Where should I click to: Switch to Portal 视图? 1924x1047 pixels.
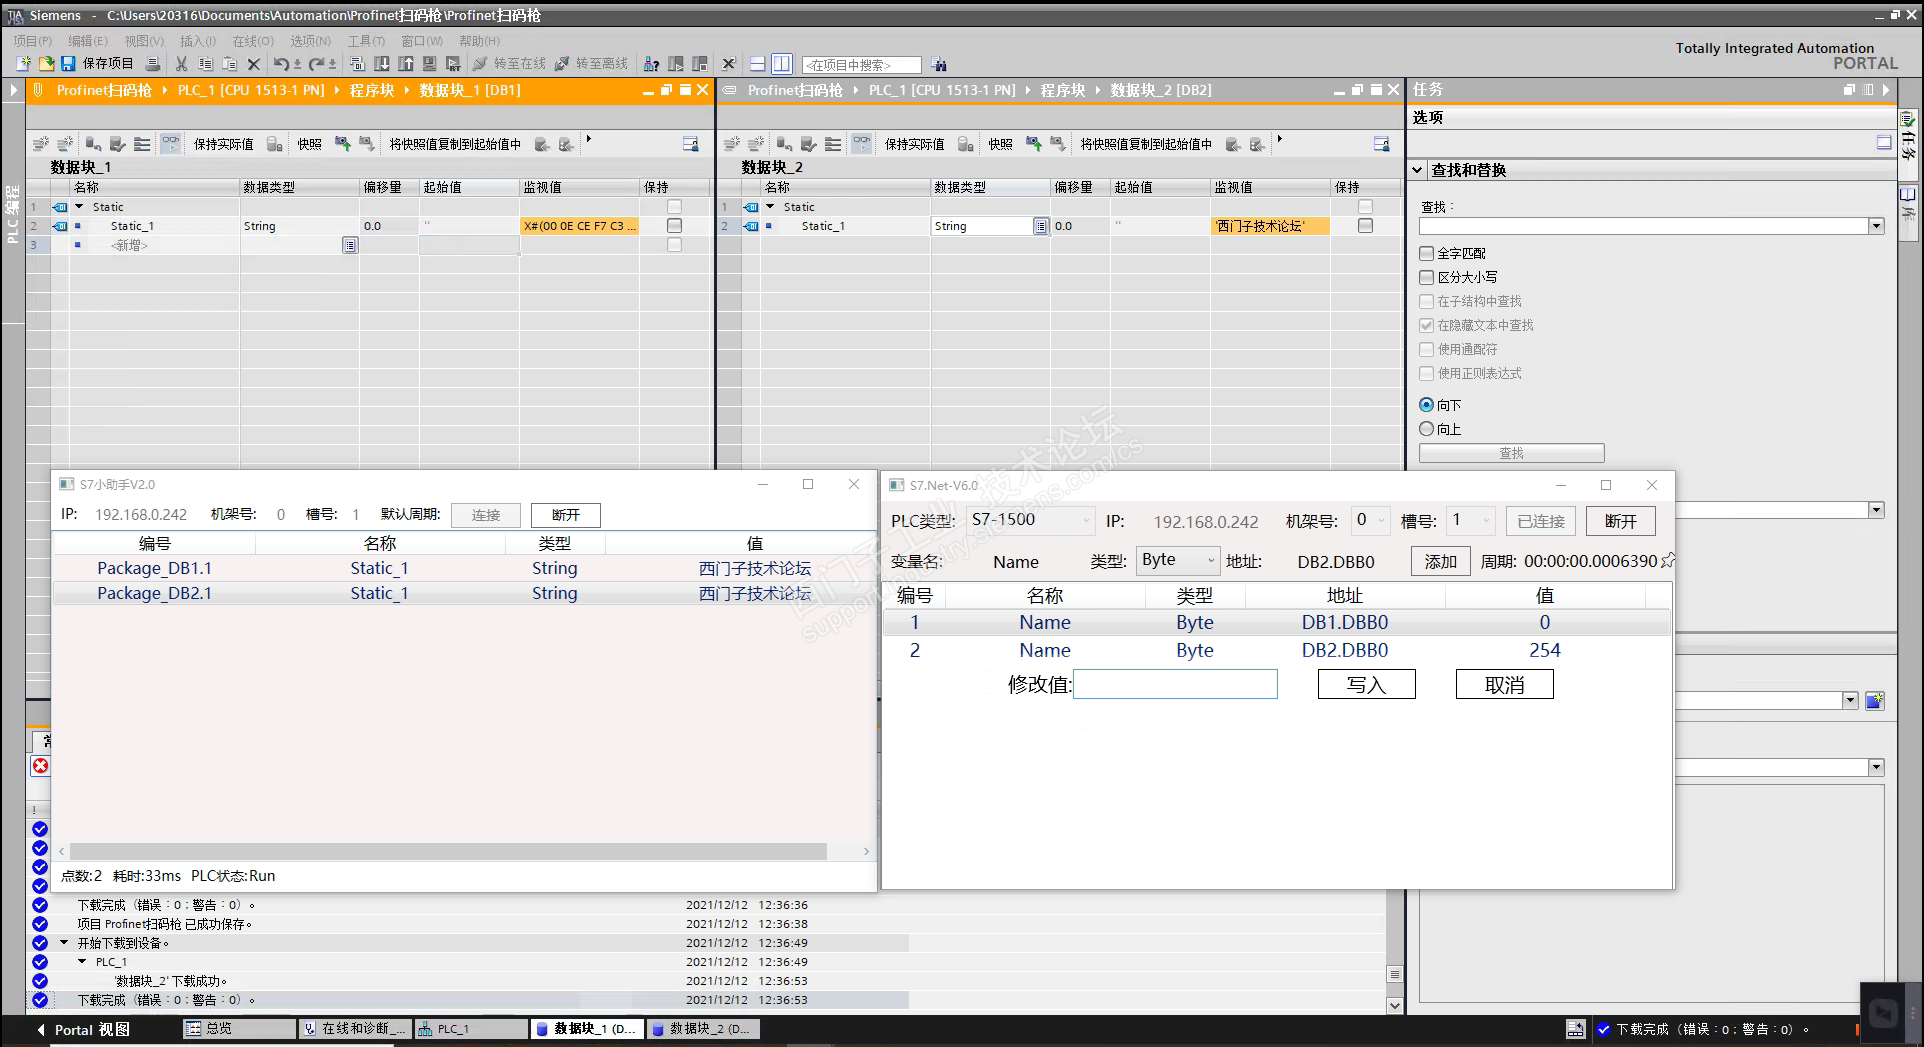83,1029
